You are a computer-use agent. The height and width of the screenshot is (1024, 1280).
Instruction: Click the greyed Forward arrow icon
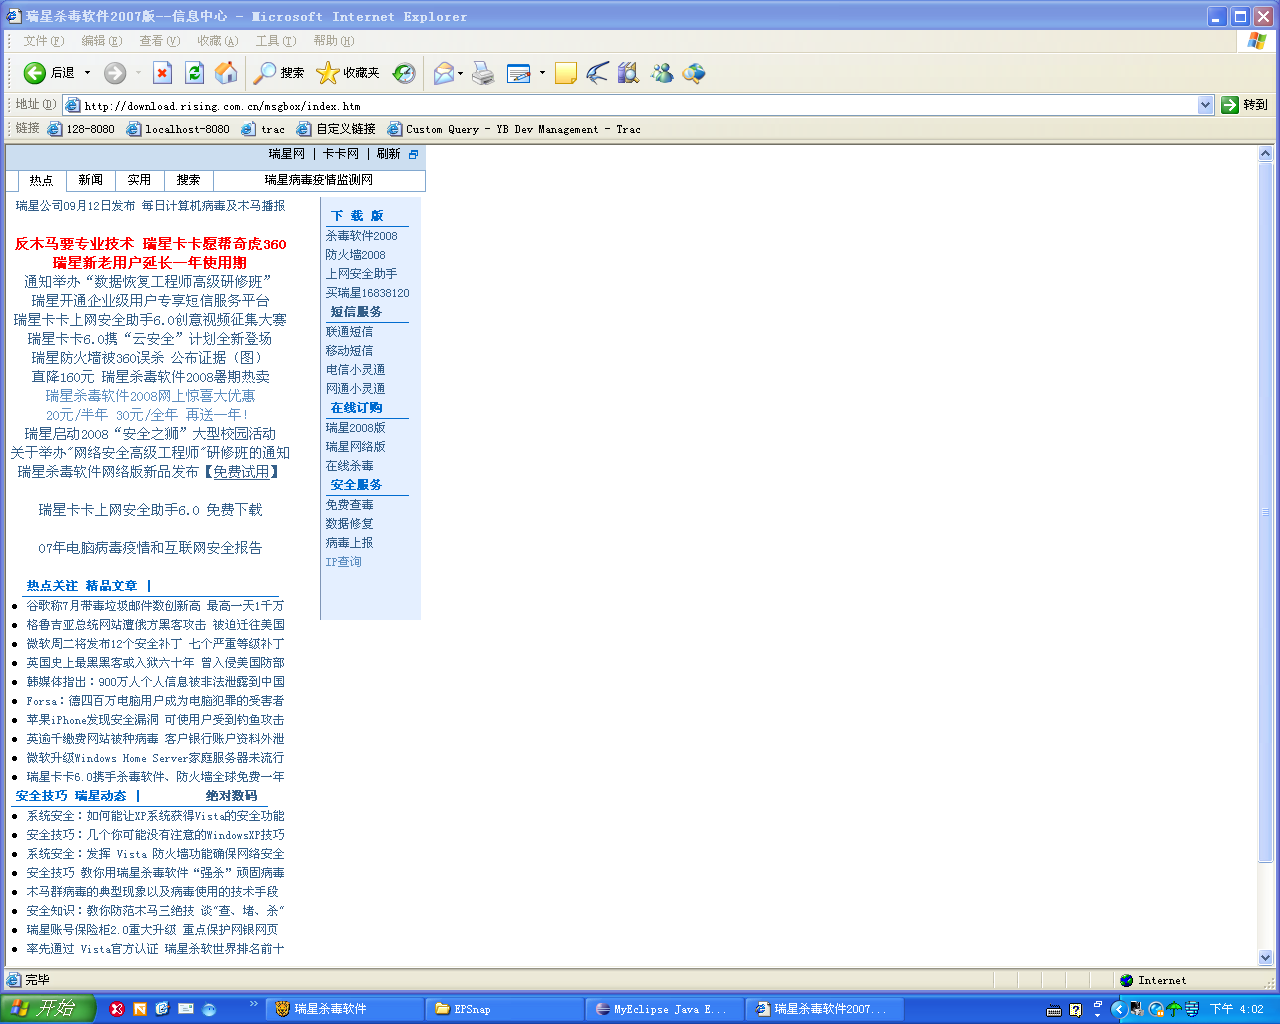(115, 73)
